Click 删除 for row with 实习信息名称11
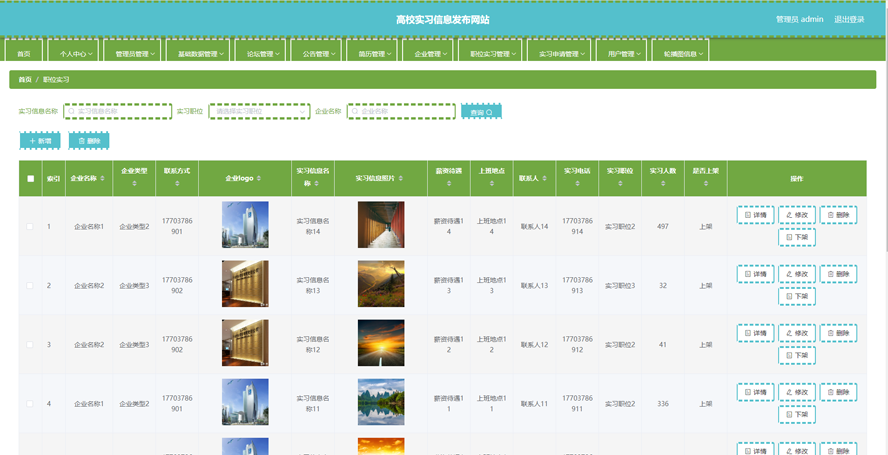888x455 pixels. (x=838, y=392)
